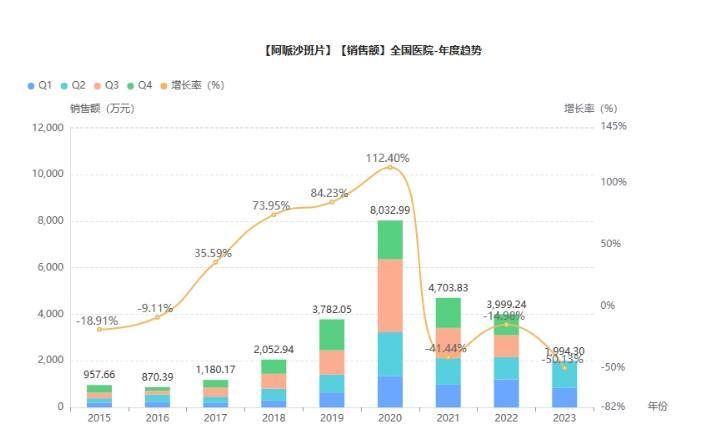Screen dimensions: 702x436
Task: Click the 2022 blue Q1 bar segment
Action: click(506, 393)
